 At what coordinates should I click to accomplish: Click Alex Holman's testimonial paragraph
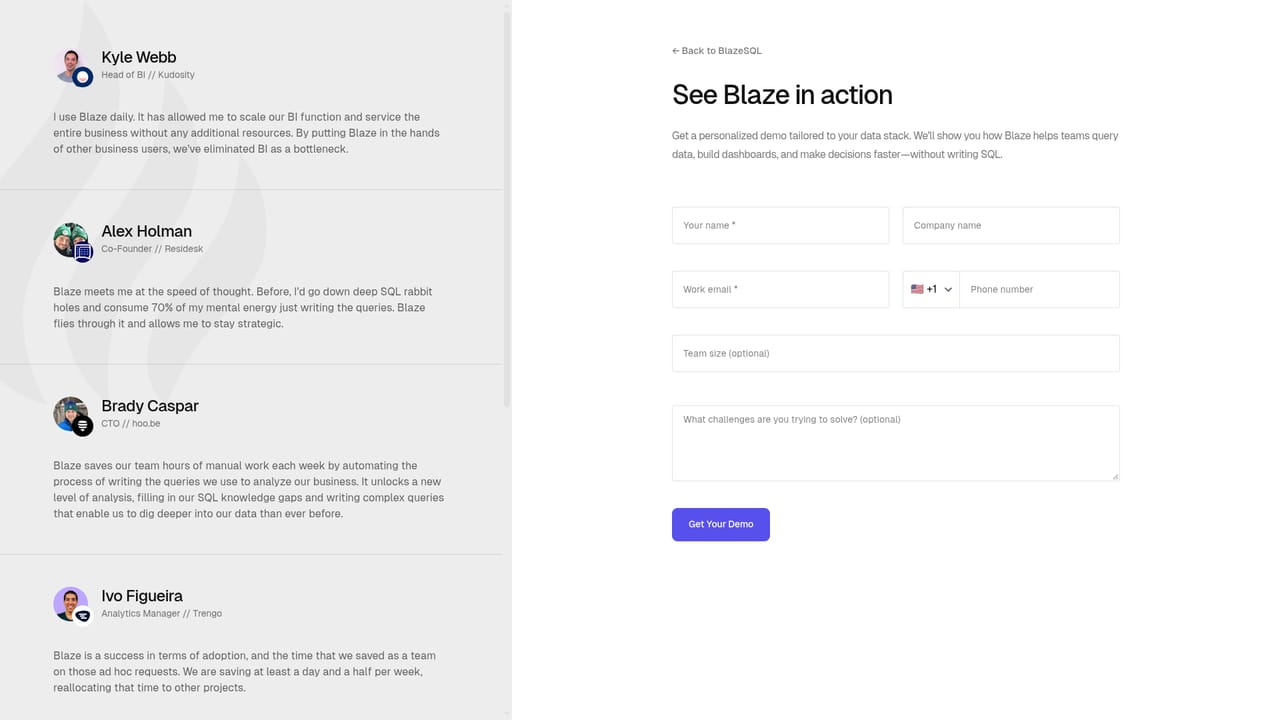(x=243, y=308)
